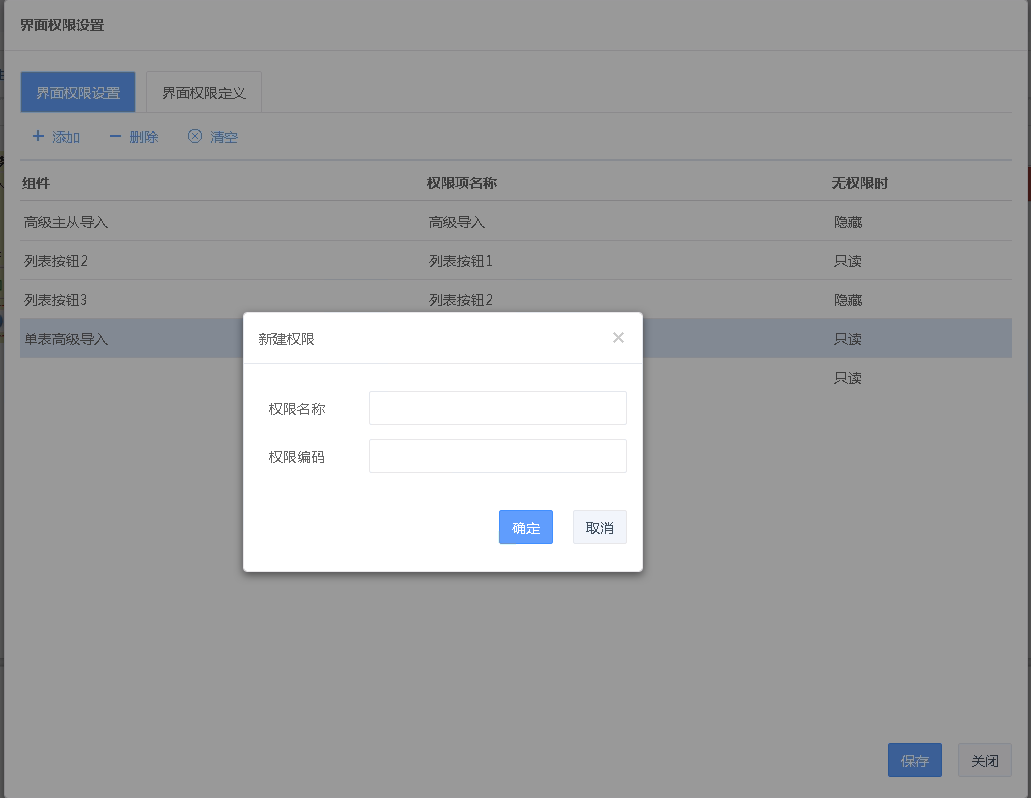The width and height of the screenshot is (1031, 798).
Task: Highlight the 单表高级导入 row
Action: [66, 339]
